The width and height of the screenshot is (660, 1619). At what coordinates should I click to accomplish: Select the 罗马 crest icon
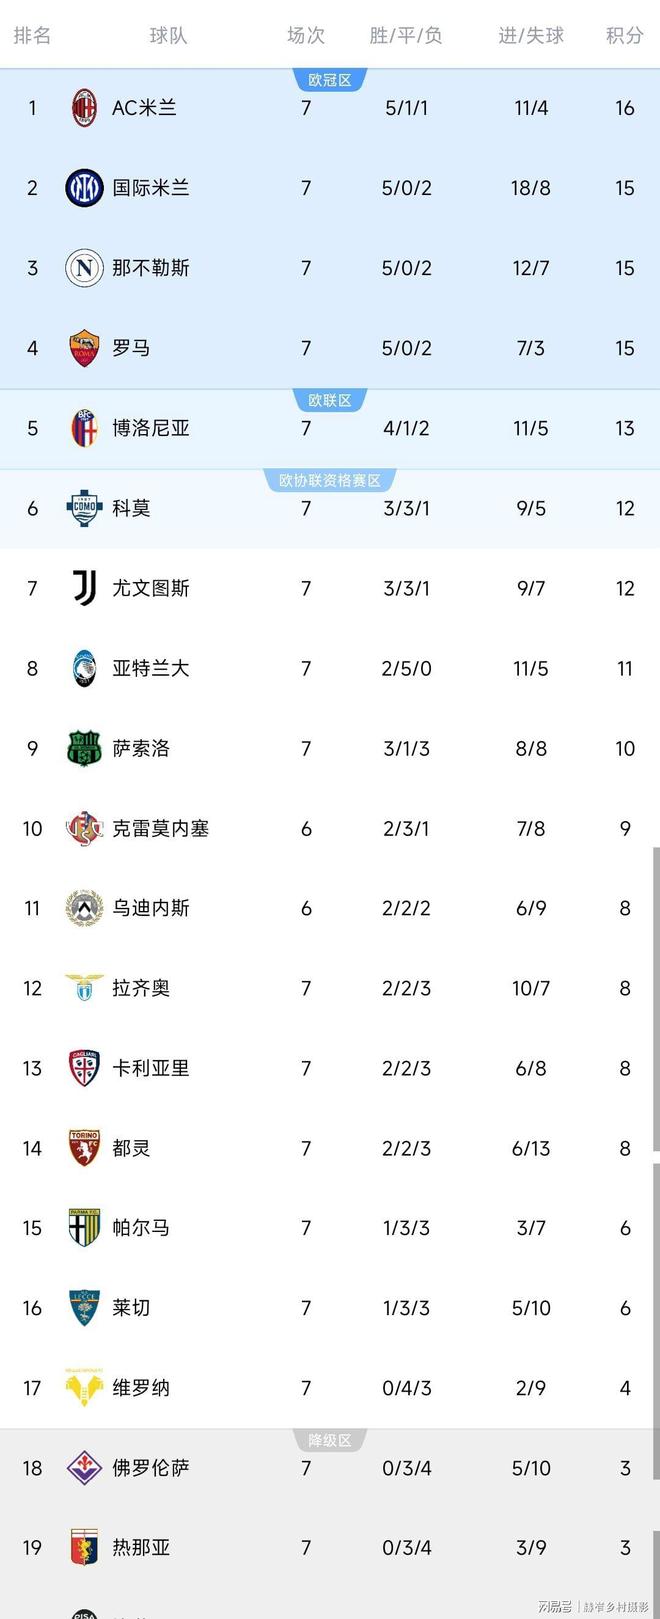83,348
